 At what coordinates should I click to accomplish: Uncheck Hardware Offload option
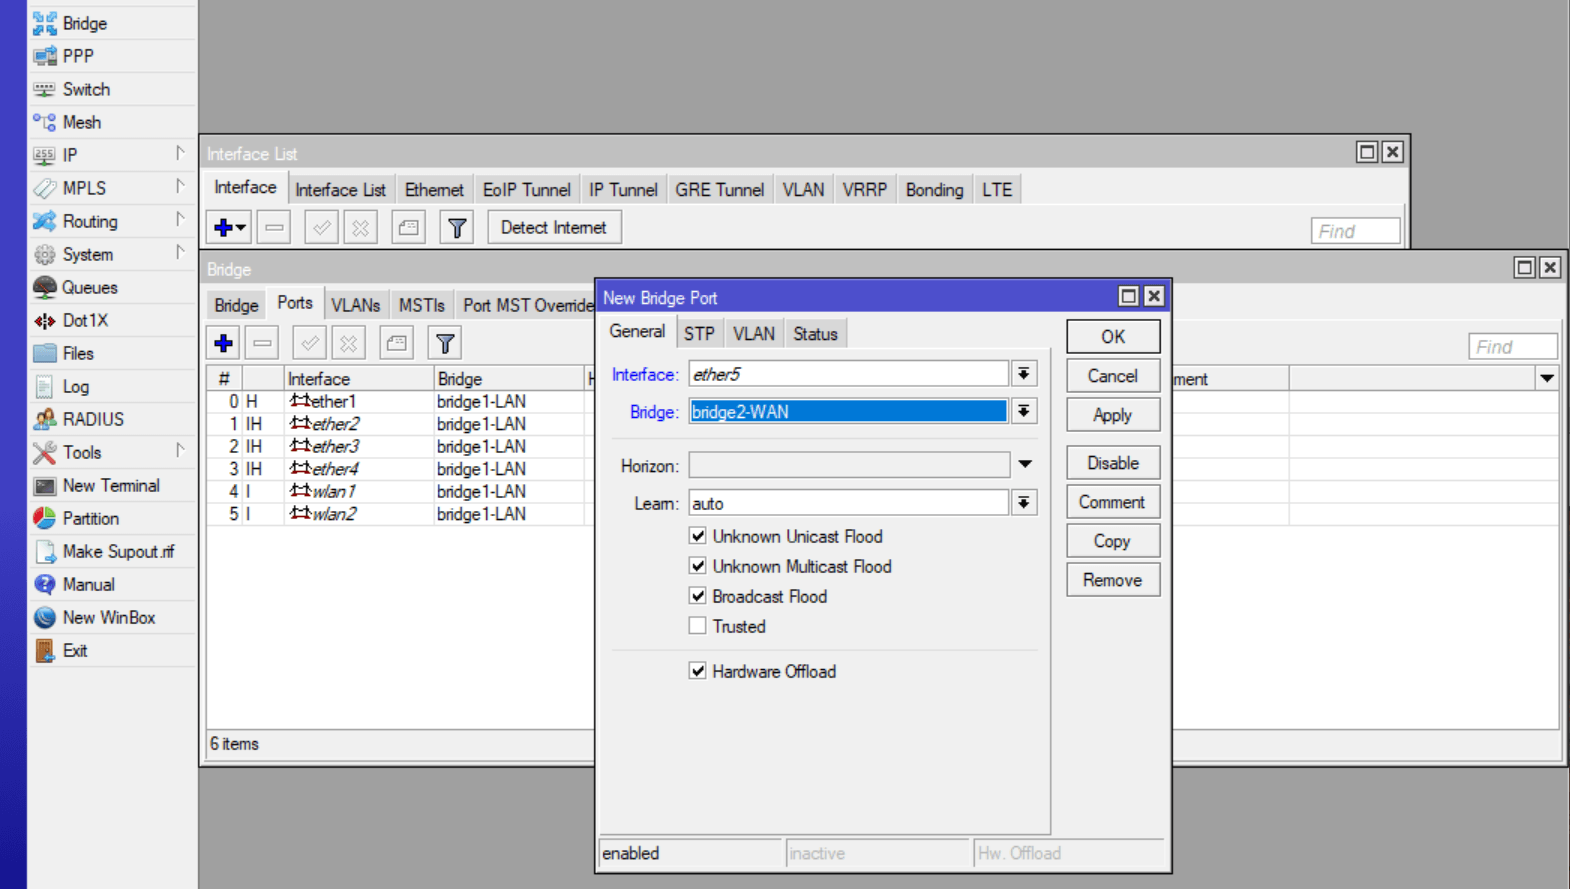698,671
